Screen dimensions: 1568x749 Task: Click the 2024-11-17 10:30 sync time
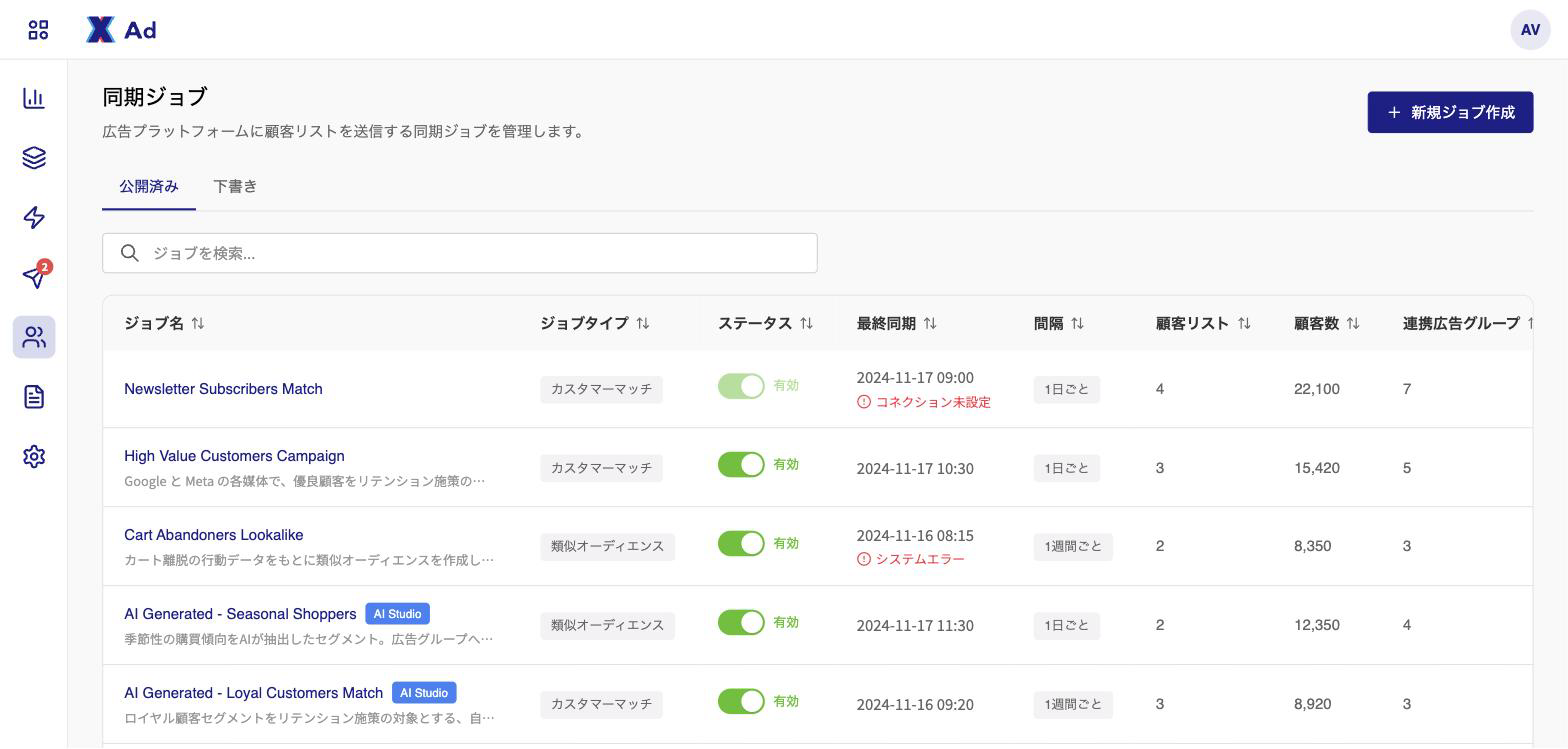tap(915, 468)
